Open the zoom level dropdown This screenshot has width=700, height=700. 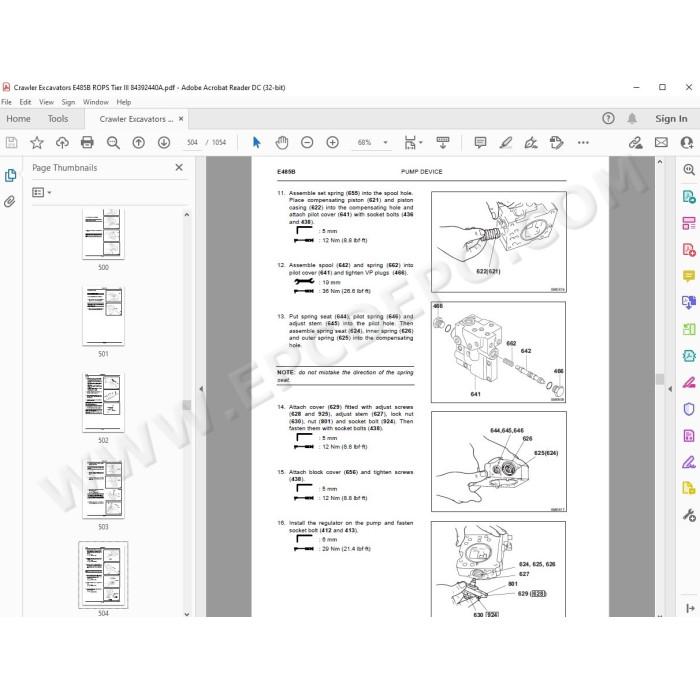[386, 142]
